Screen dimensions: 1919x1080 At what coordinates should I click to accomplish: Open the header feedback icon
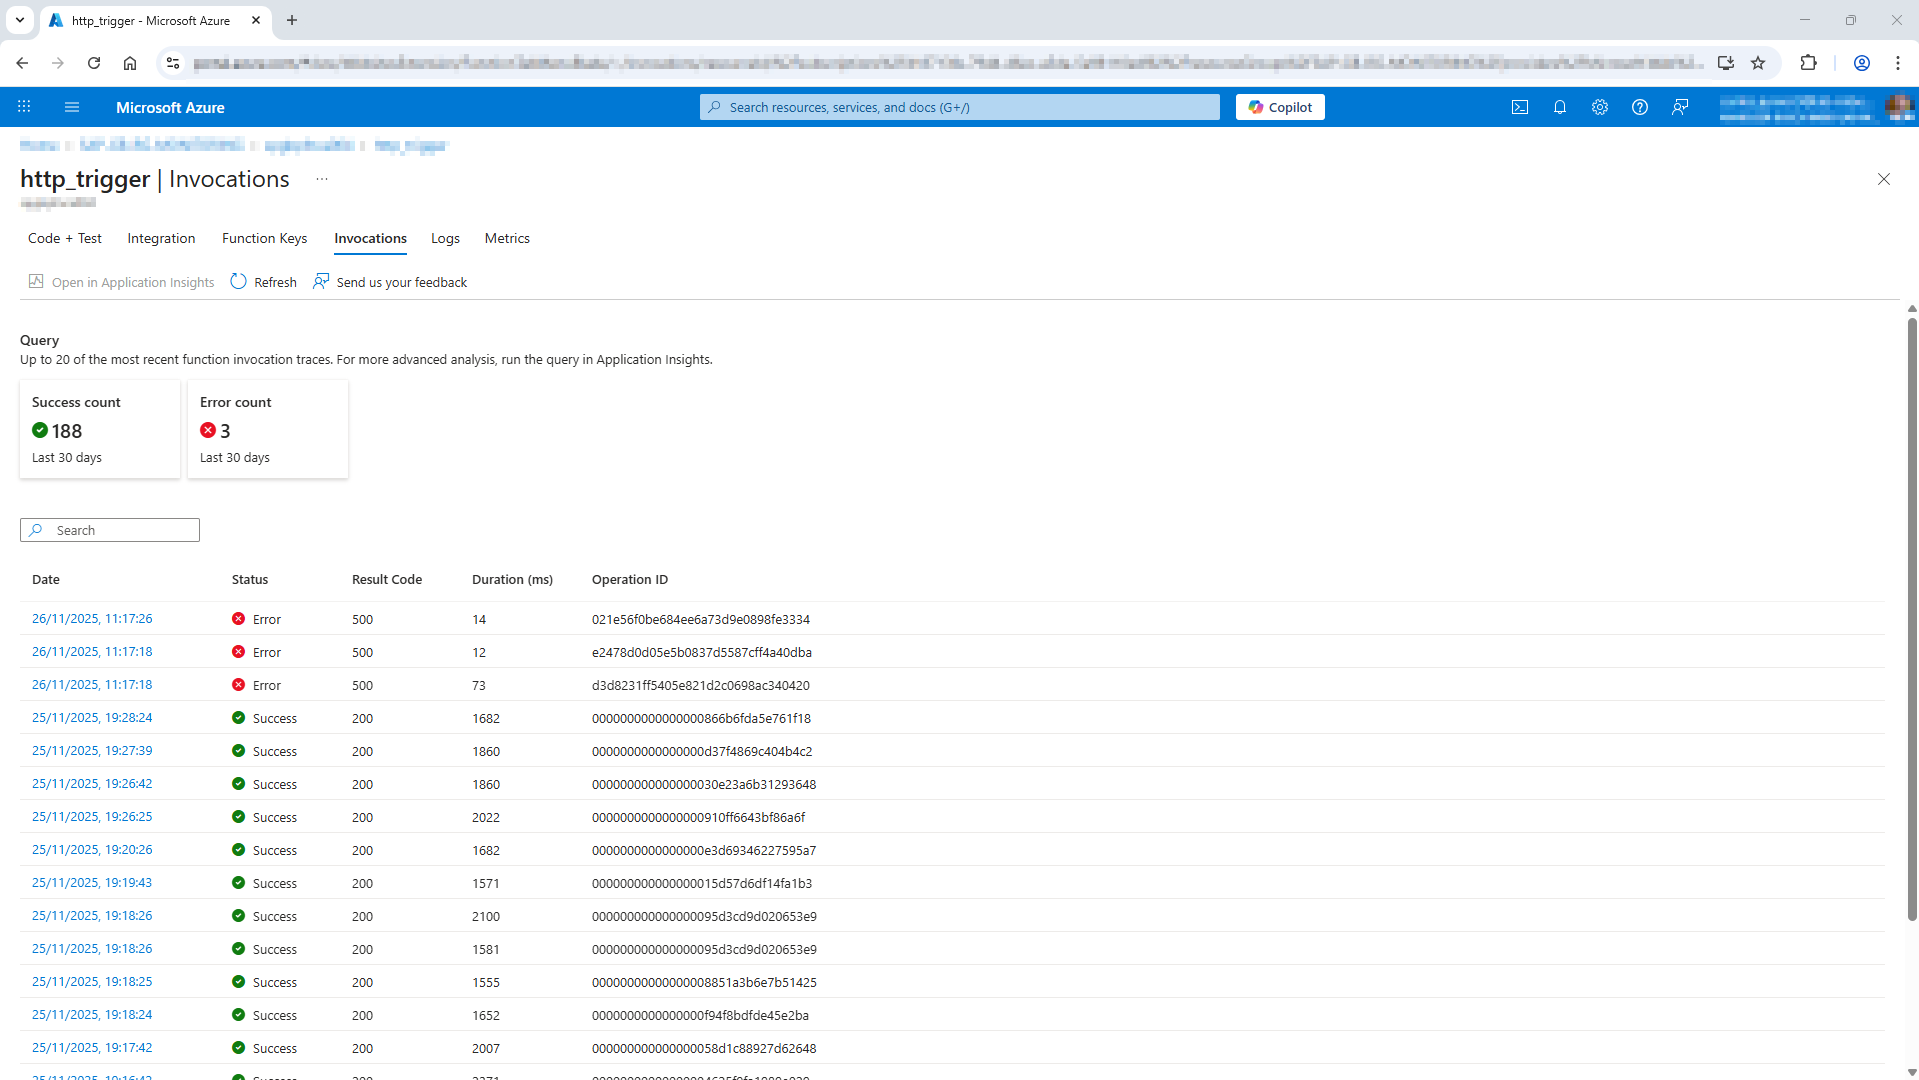[x=1680, y=107]
